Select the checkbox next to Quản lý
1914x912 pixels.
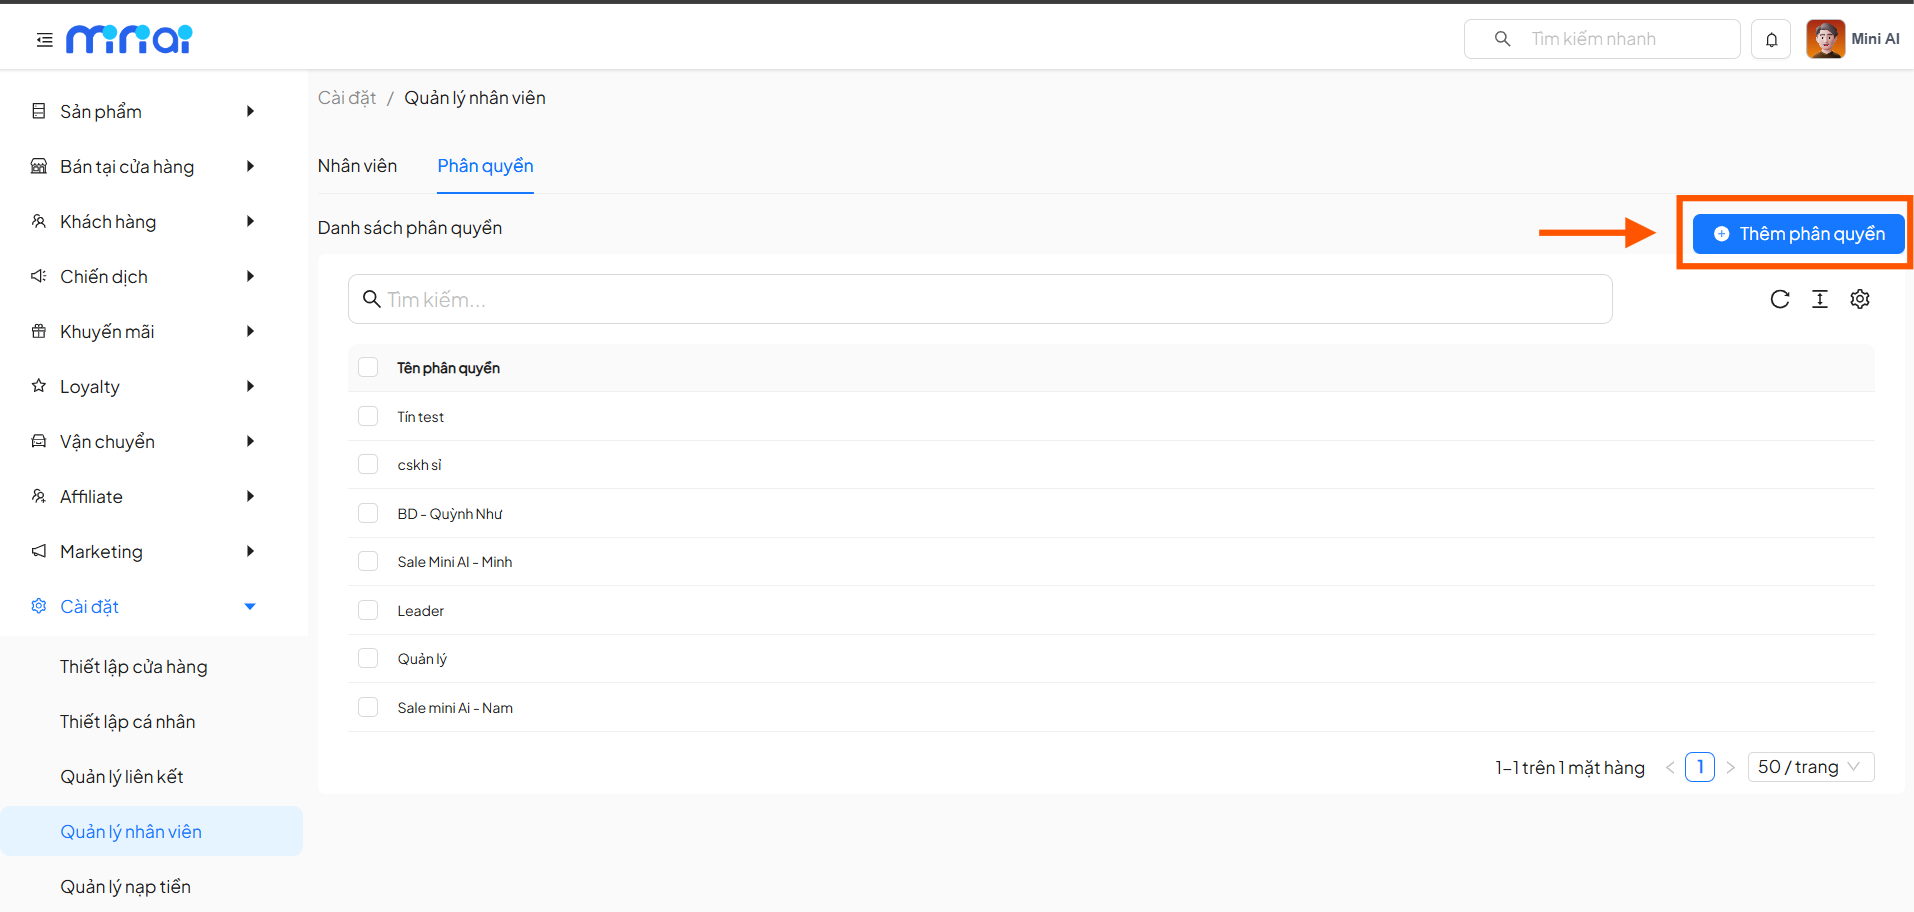click(367, 657)
